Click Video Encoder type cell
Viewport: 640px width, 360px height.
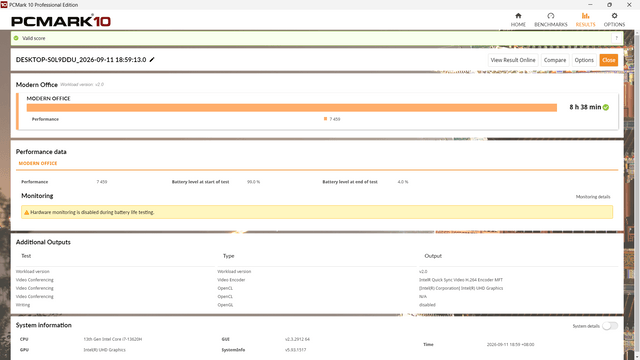pyautogui.click(x=231, y=280)
